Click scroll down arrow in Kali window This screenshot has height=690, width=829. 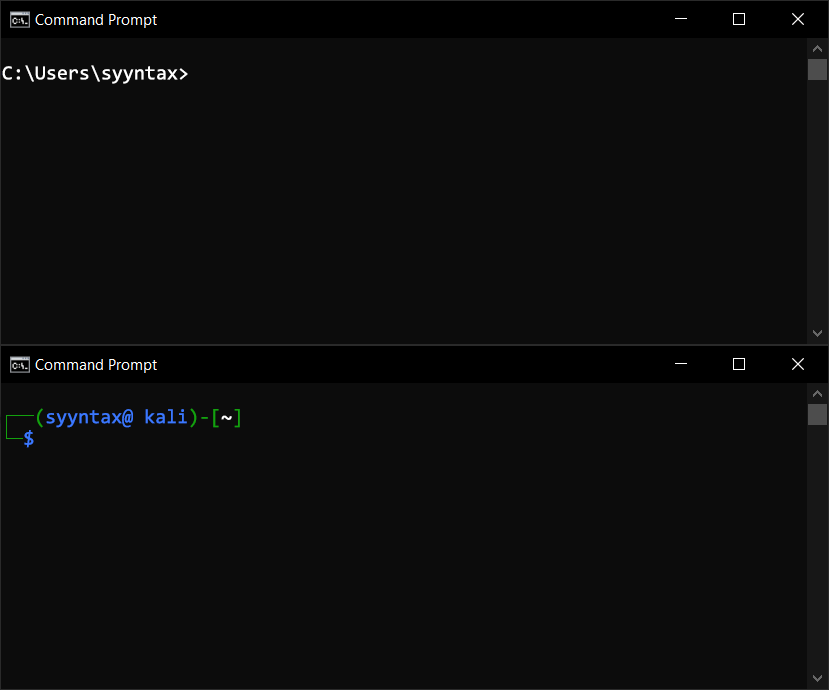817,678
